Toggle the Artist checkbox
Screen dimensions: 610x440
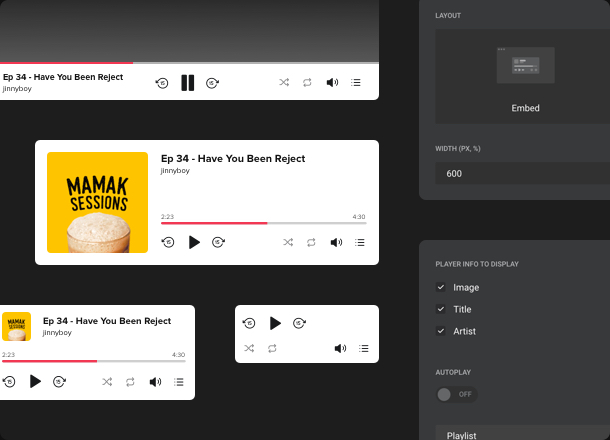click(441, 331)
